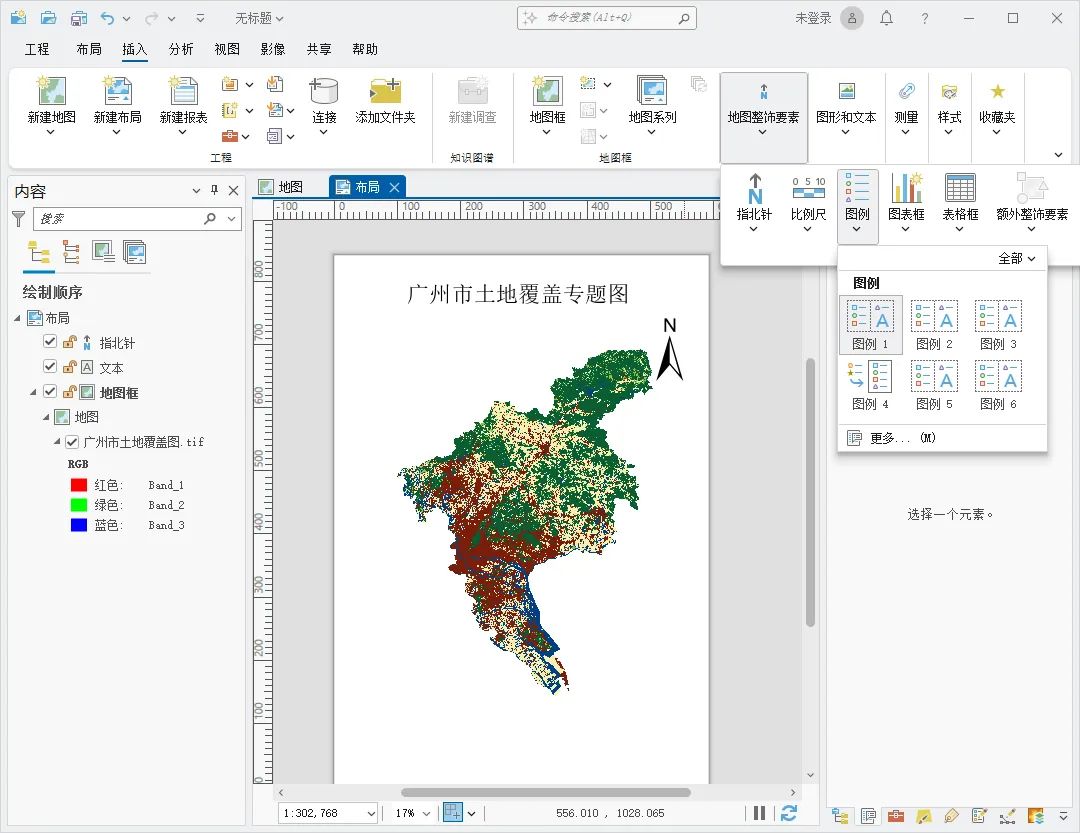Choose the 图例 2 legend style
The height and width of the screenshot is (833, 1080).
click(935, 325)
